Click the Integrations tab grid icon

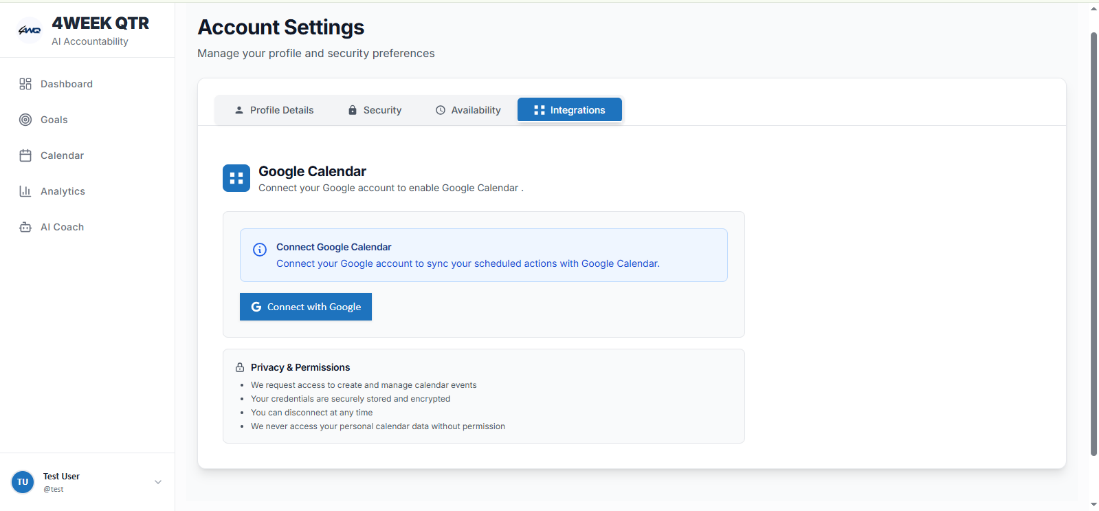(x=539, y=110)
